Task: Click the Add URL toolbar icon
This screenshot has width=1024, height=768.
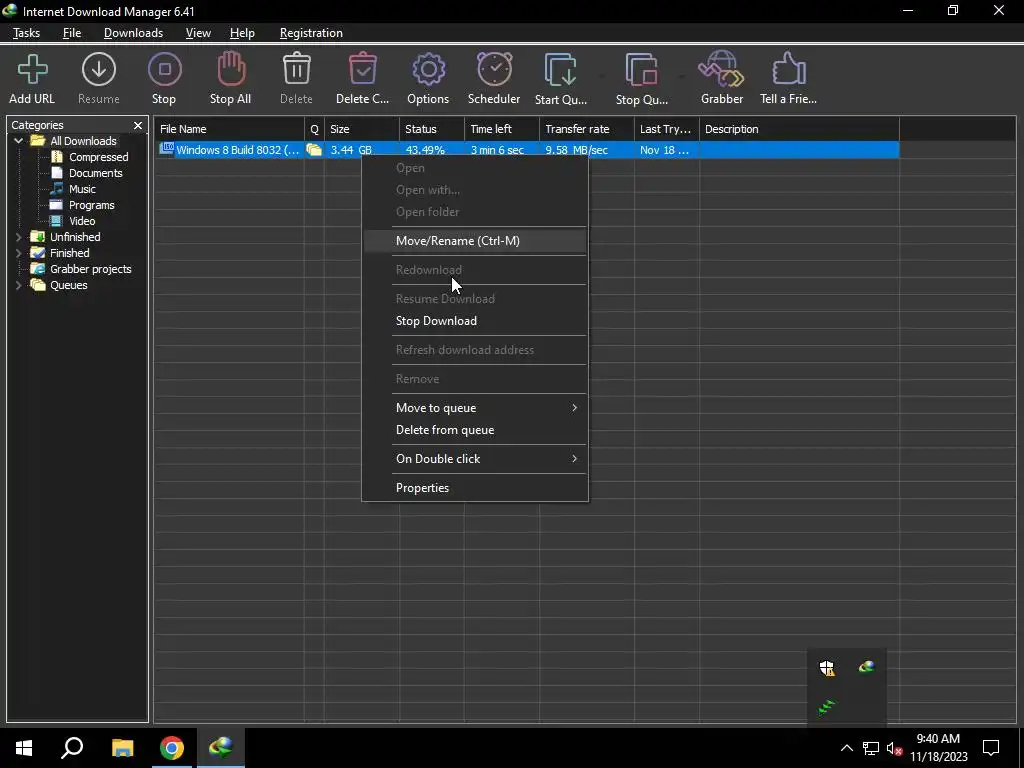Action: point(32,70)
